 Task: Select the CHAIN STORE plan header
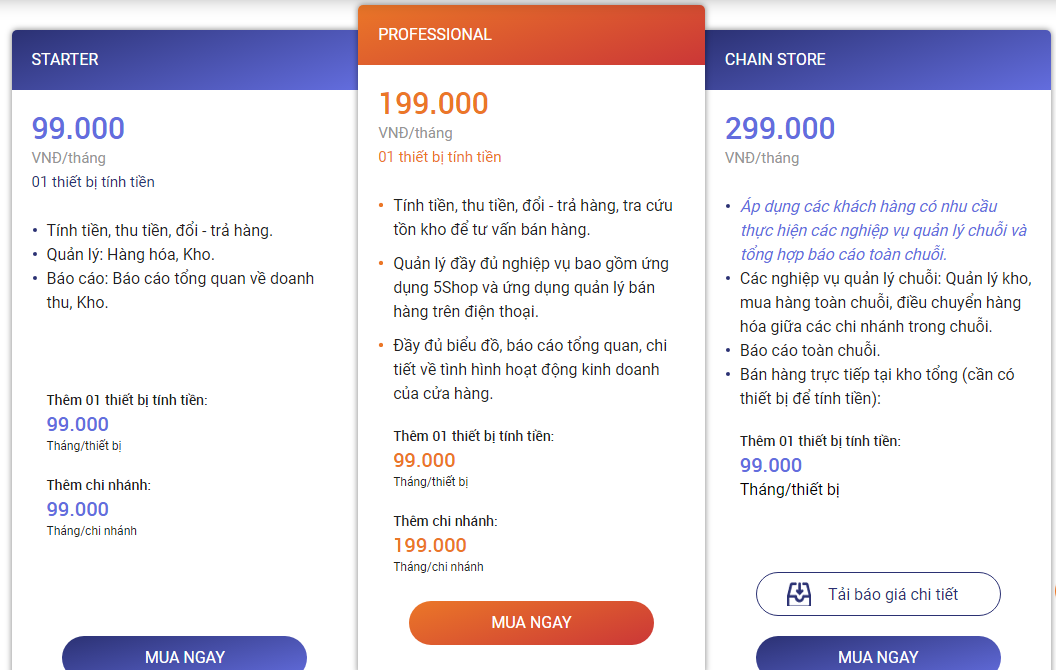click(878, 60)
